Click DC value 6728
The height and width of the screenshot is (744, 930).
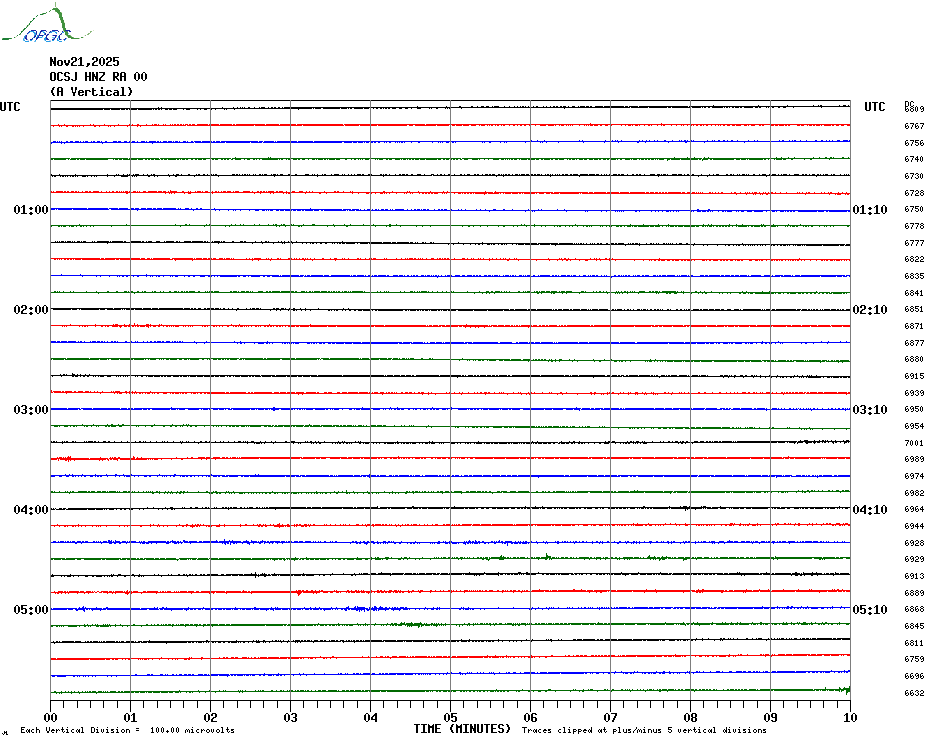tap(914, 193)
